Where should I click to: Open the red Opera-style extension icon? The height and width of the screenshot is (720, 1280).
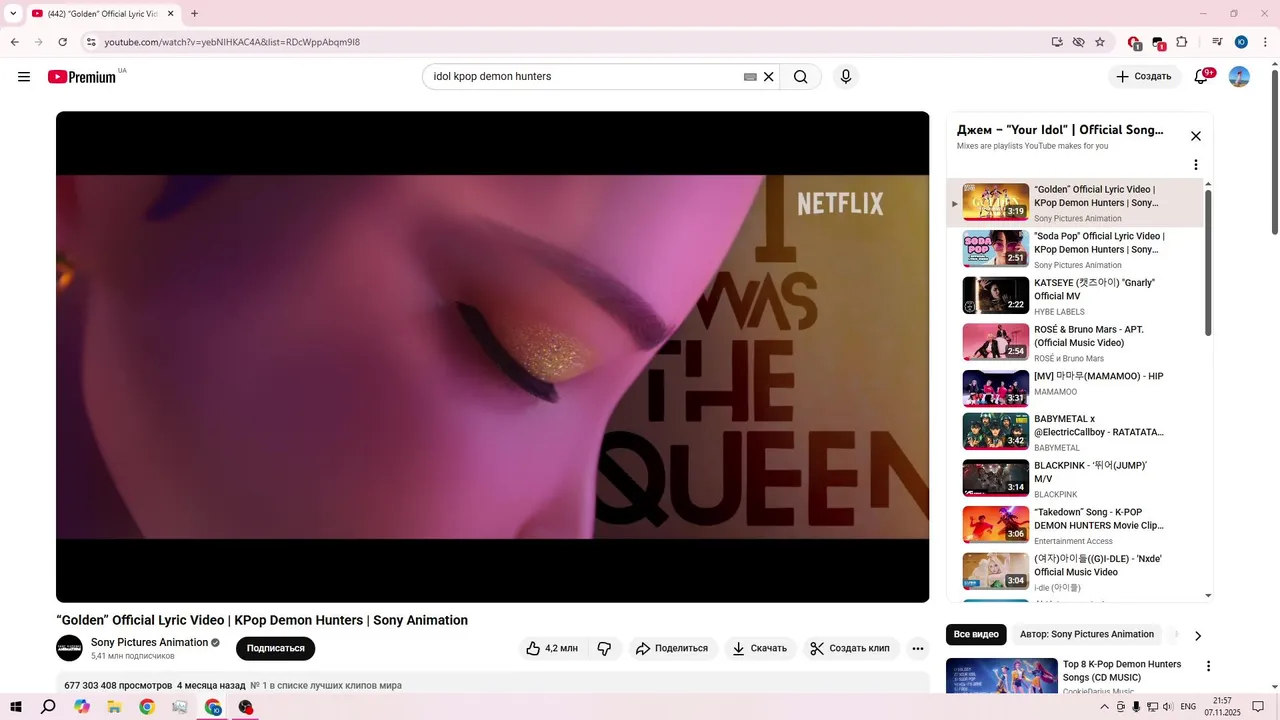click(1134, 42)
